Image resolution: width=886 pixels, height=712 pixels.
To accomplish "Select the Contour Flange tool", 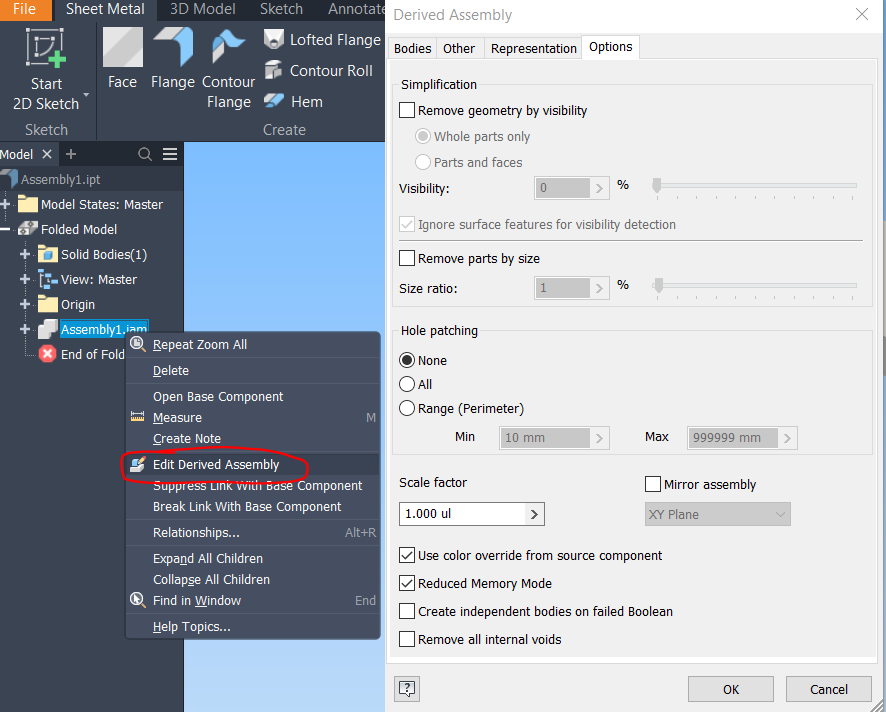I will [228, 69].
